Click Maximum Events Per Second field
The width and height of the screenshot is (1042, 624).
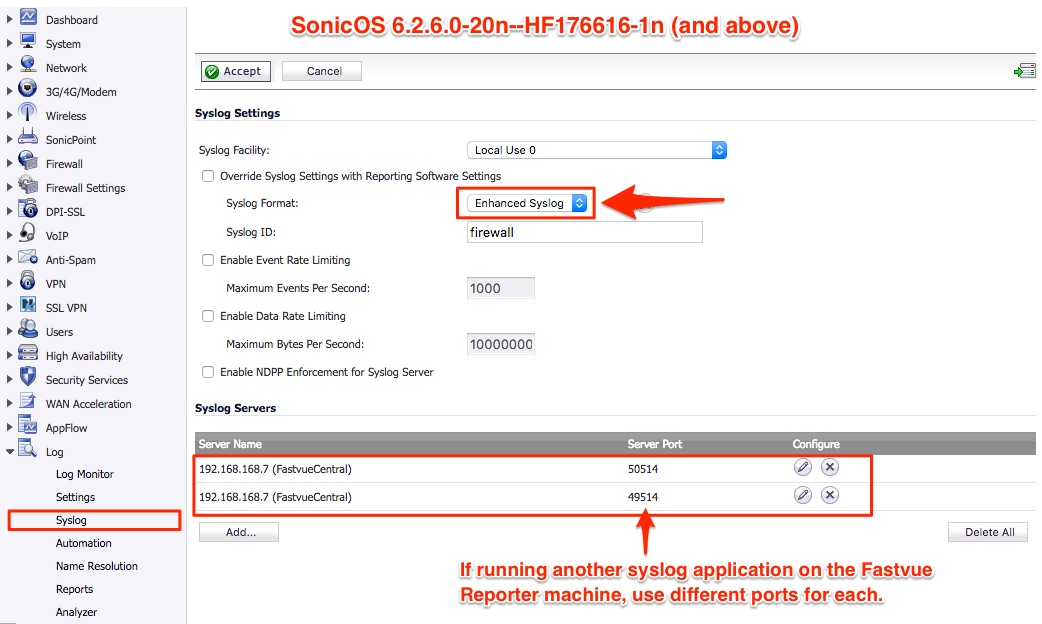point(500,288)
